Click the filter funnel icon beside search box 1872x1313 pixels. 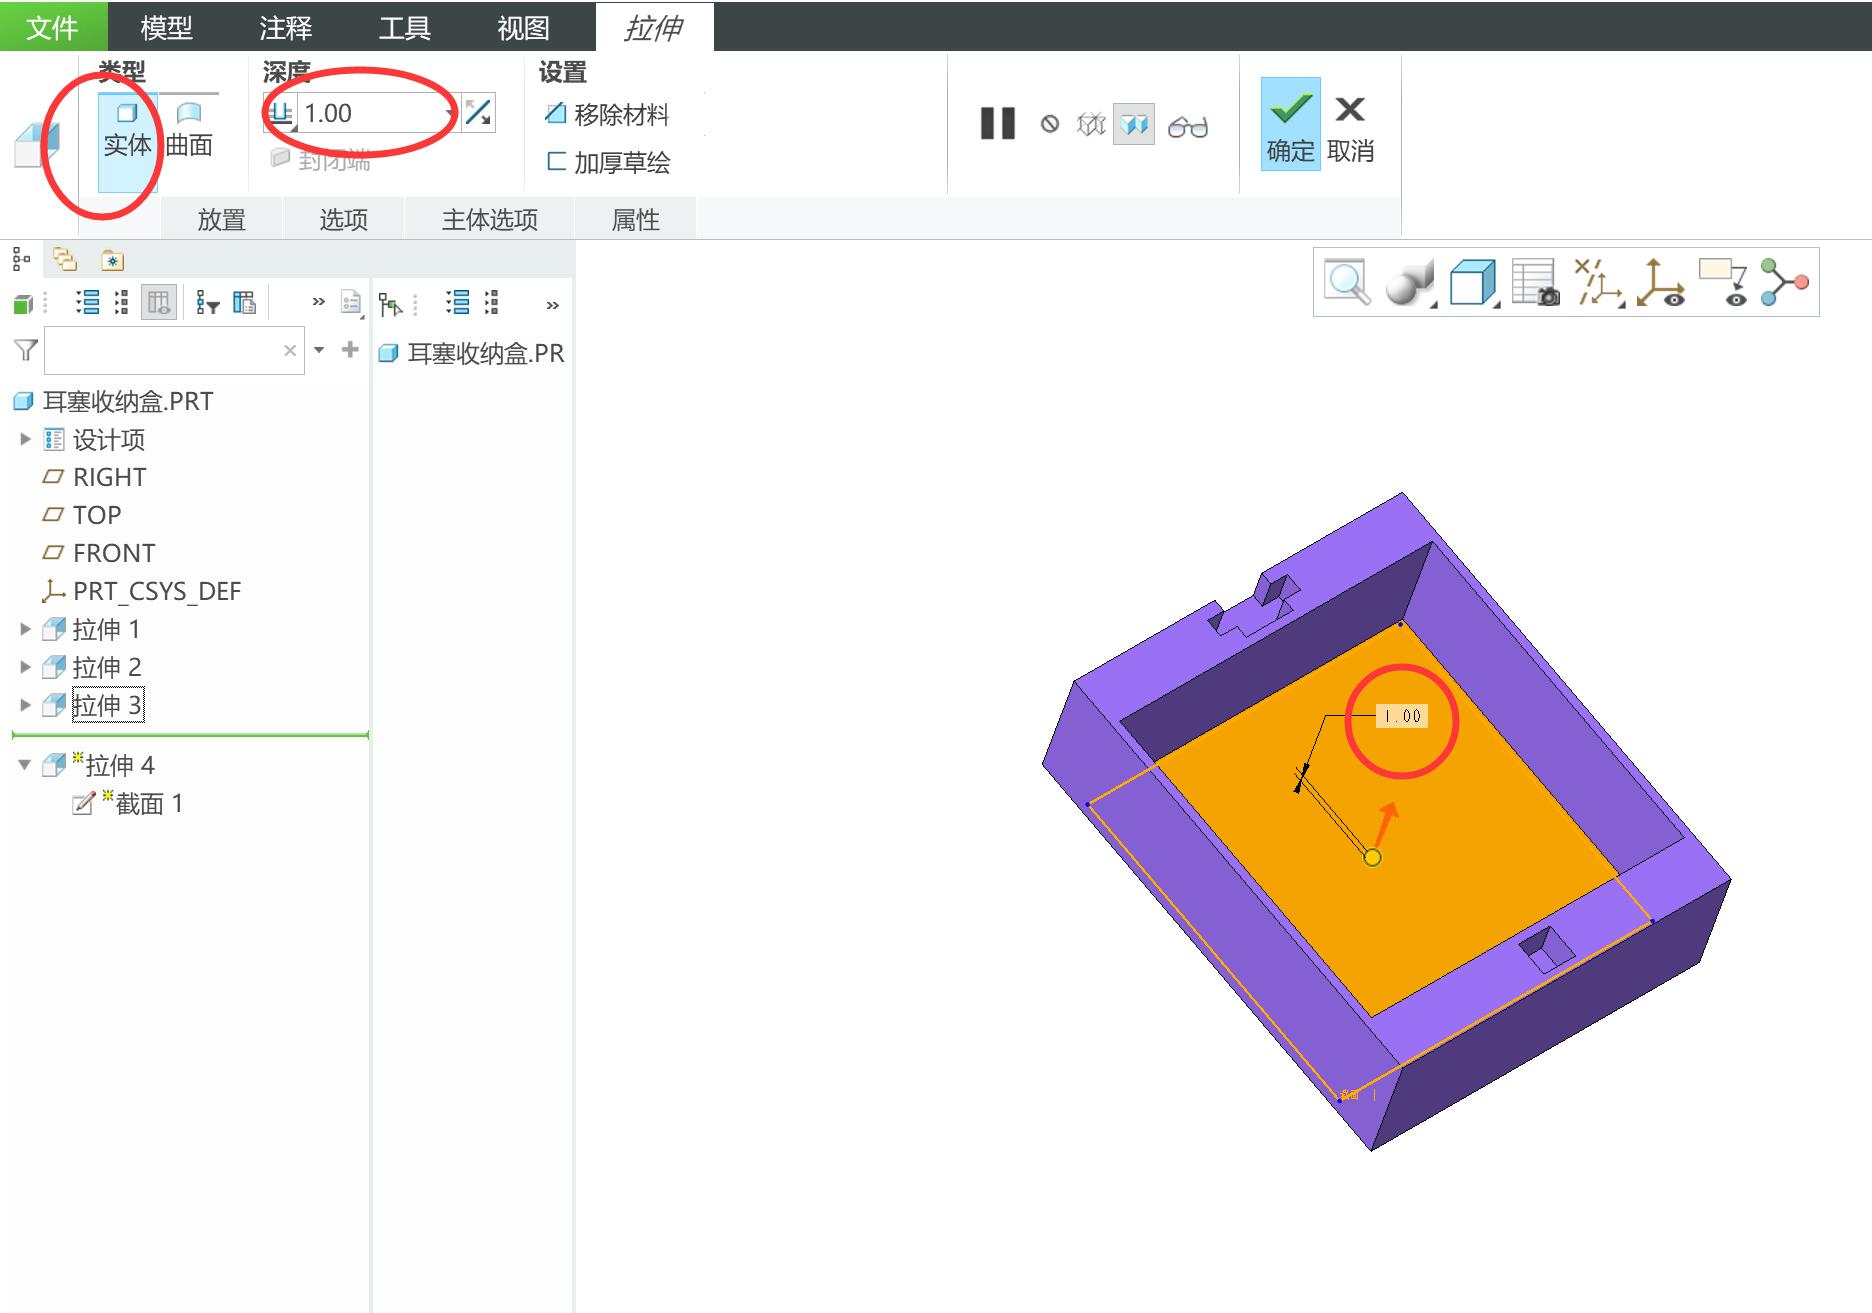(x=26, y=350)
